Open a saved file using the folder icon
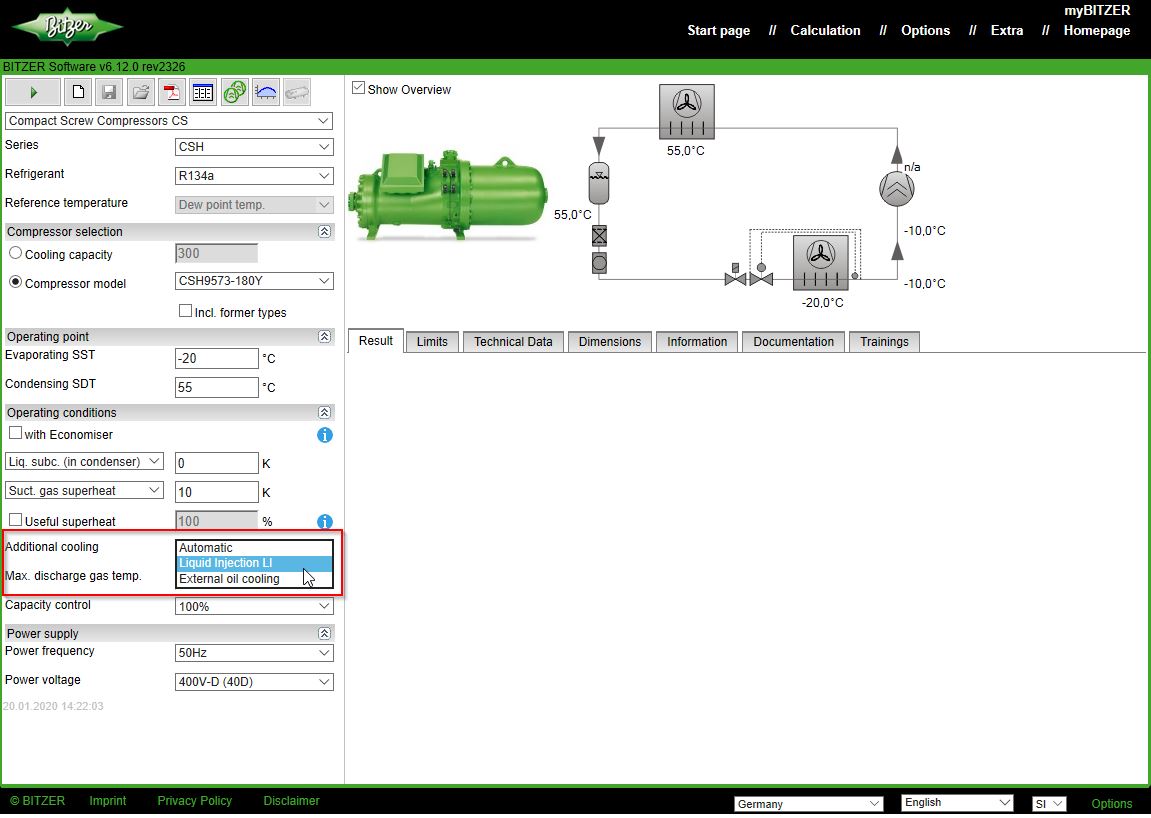The width and height of the screenshot is (1151, 818). point(140,91)
